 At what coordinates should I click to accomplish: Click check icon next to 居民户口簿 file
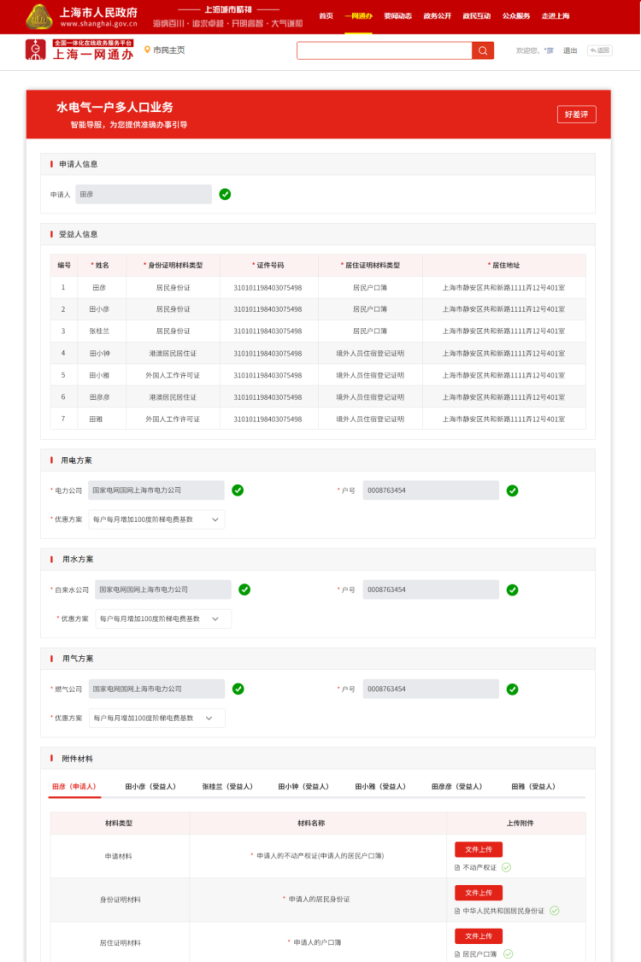tap(508, 954)
